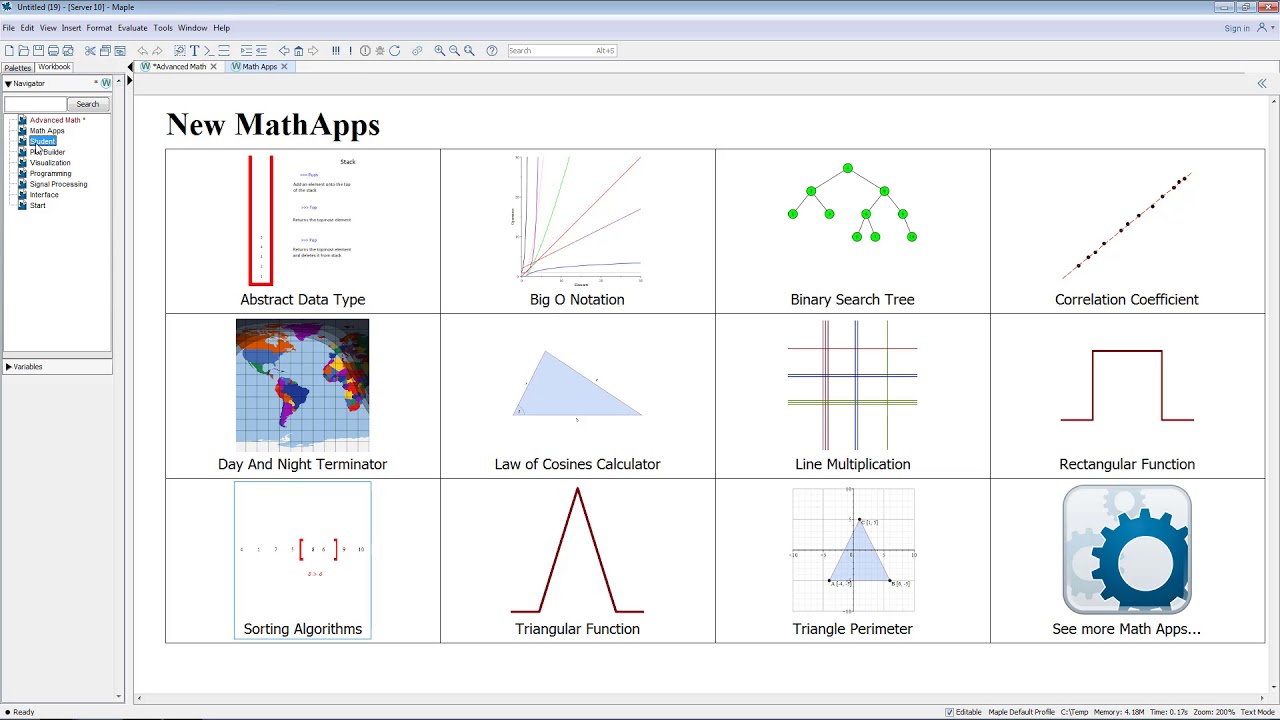
Task: Click the Print icon in toolbar
Action: (53, 50)
